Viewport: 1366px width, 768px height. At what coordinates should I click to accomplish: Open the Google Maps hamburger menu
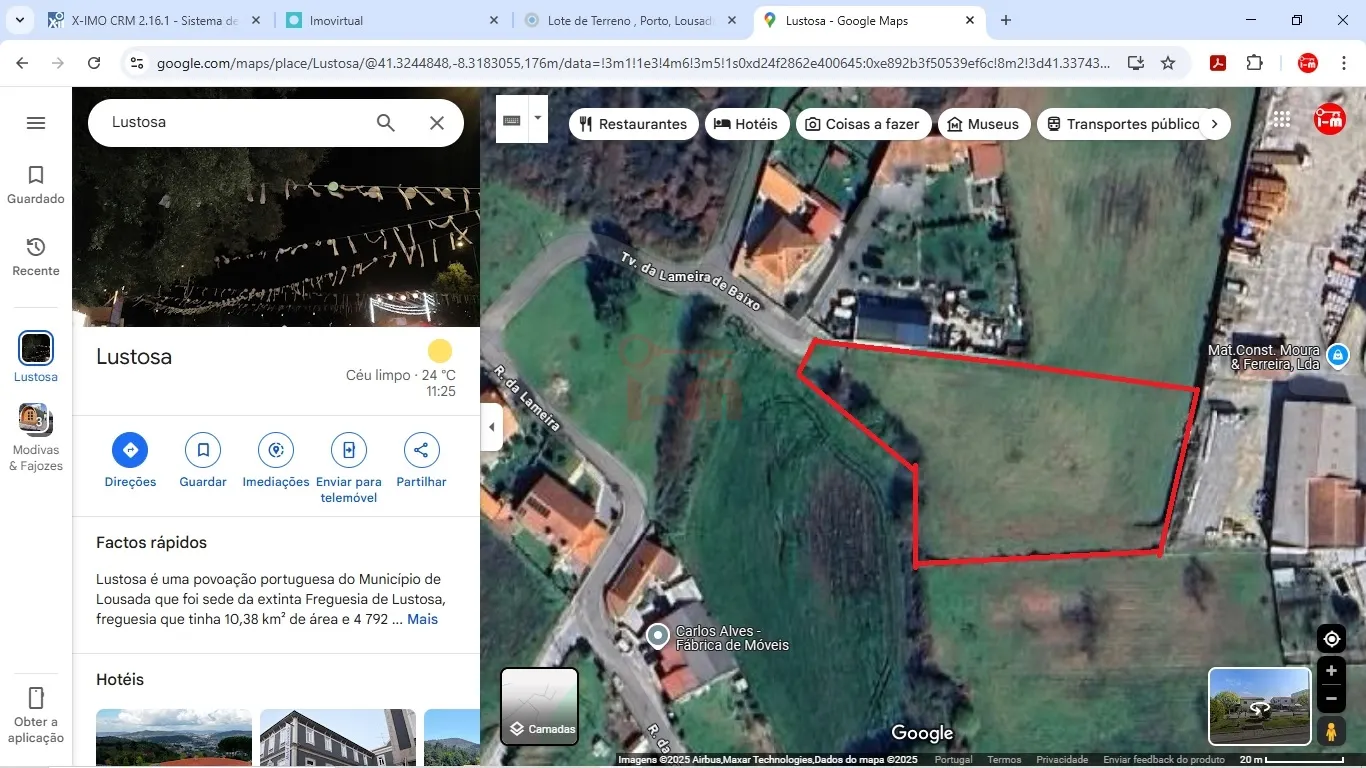pyautogui.click(x=36, y=123)
